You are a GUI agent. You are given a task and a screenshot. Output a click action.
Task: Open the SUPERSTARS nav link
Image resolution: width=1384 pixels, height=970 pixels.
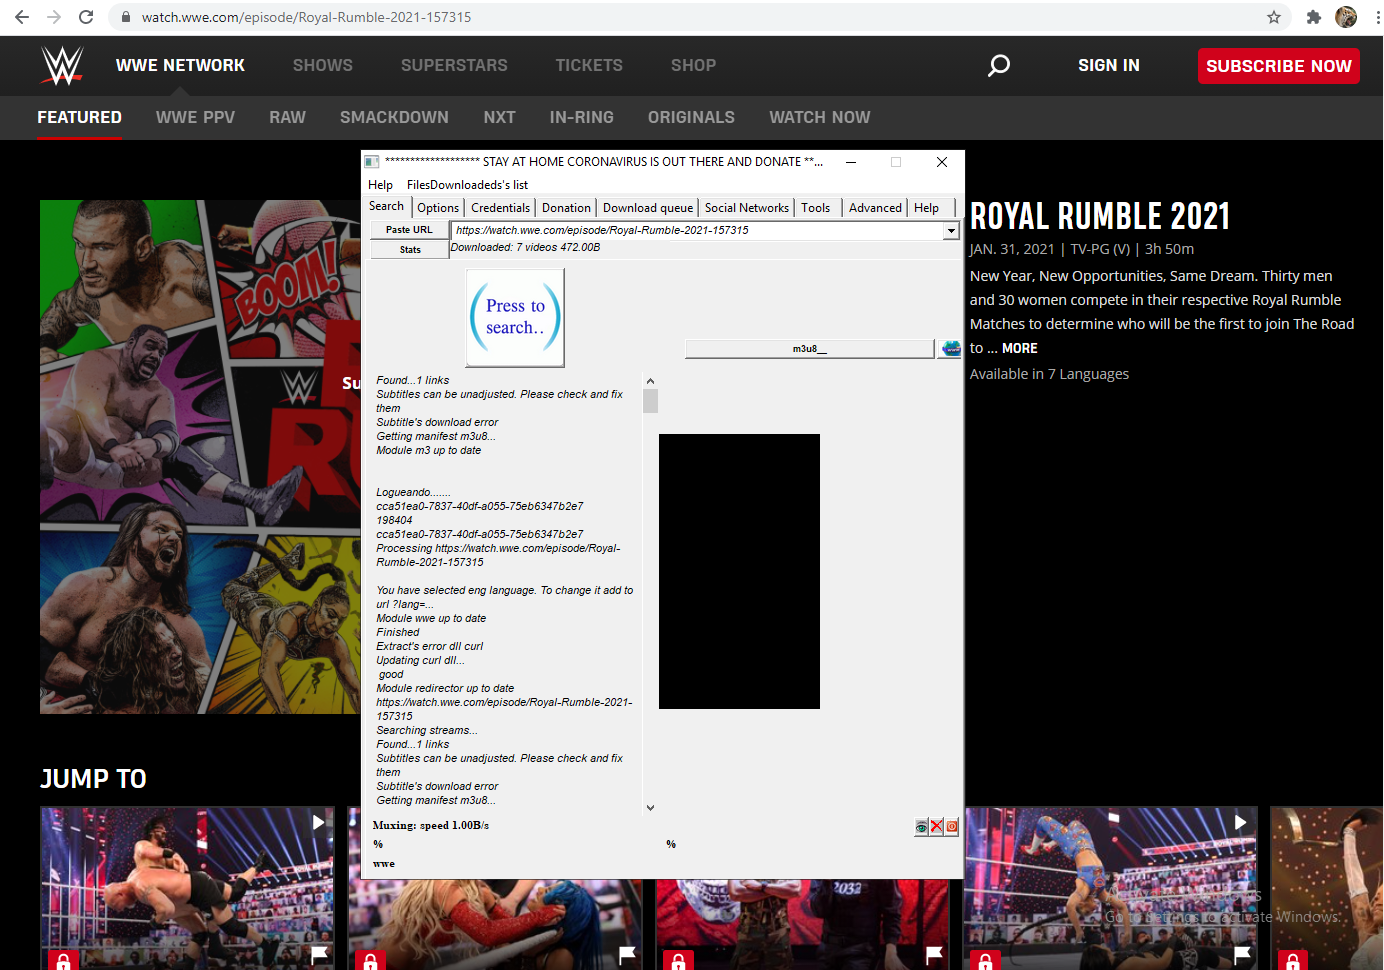[454, 65]
